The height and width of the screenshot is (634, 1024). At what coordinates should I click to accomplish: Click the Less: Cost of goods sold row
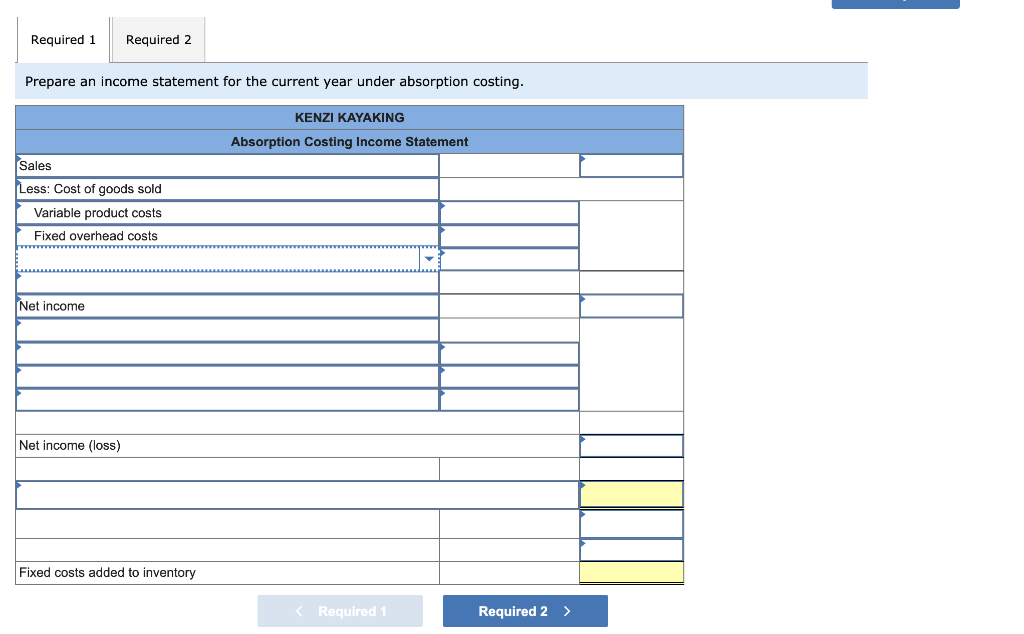(225, 188)
